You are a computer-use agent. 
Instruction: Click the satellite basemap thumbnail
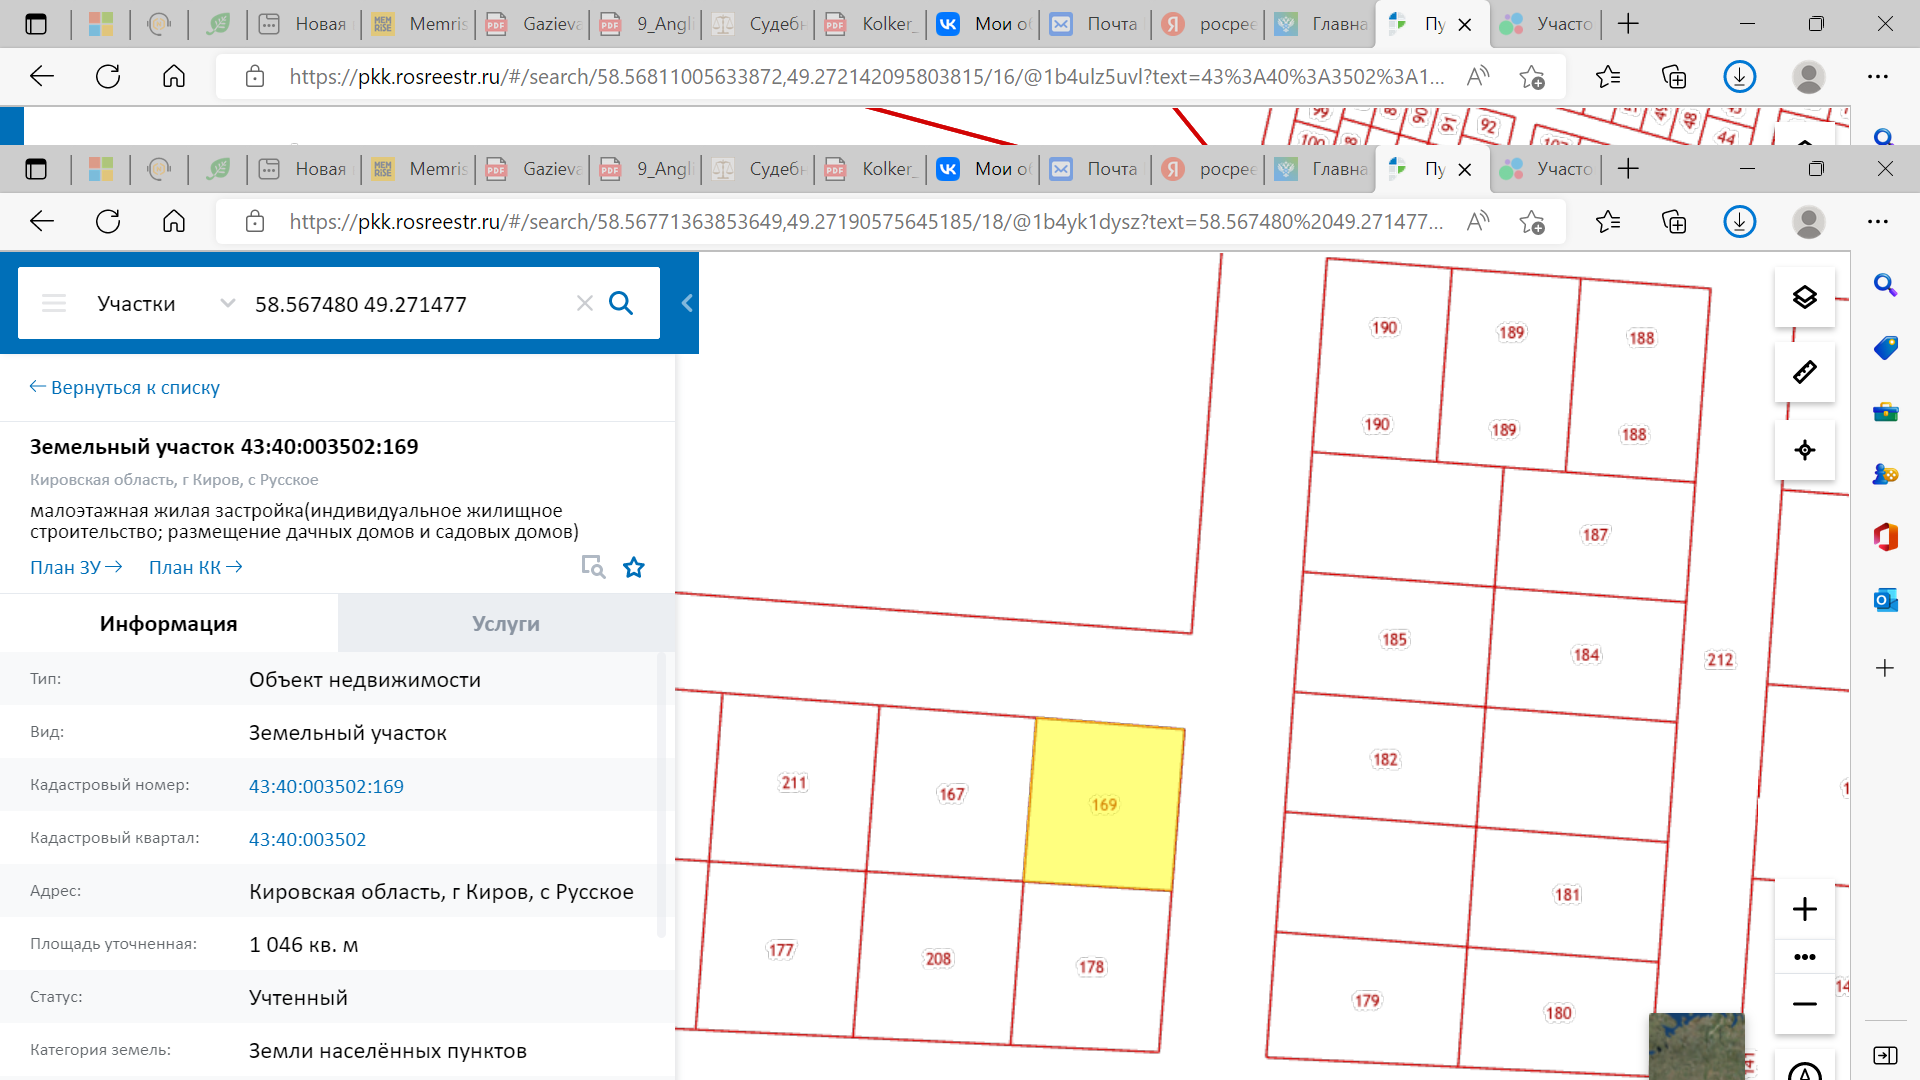(x=1696, y=1045)
